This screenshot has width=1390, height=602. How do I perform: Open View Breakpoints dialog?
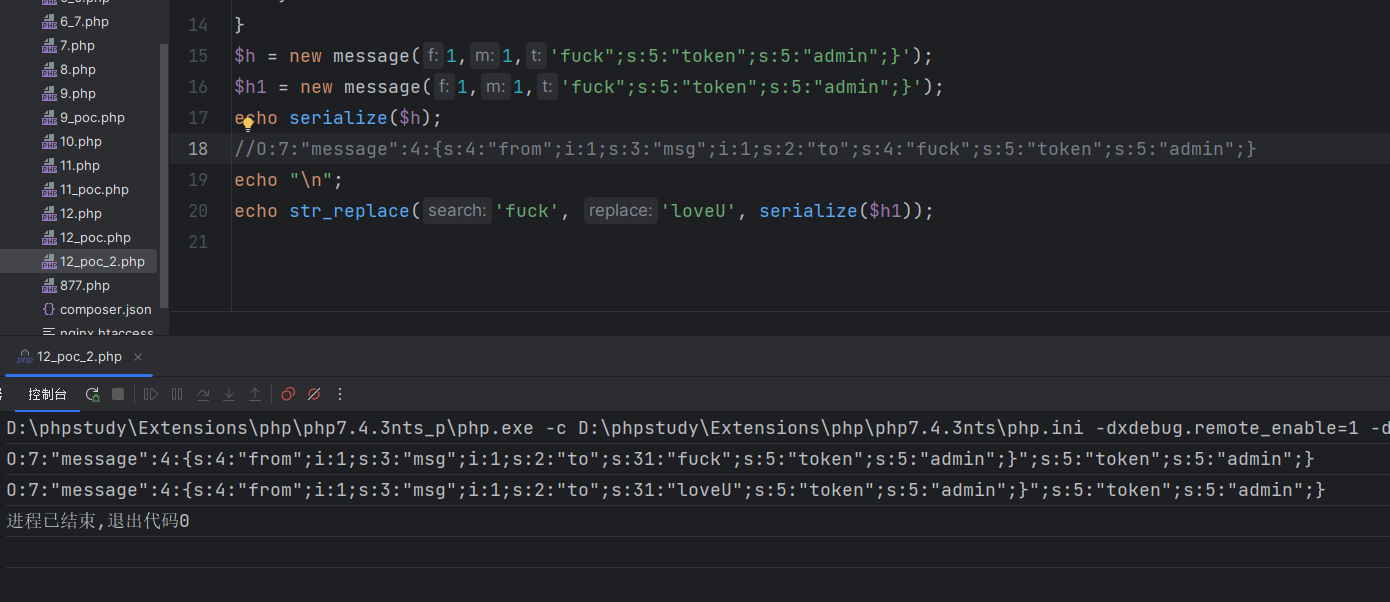pos(288,394)
